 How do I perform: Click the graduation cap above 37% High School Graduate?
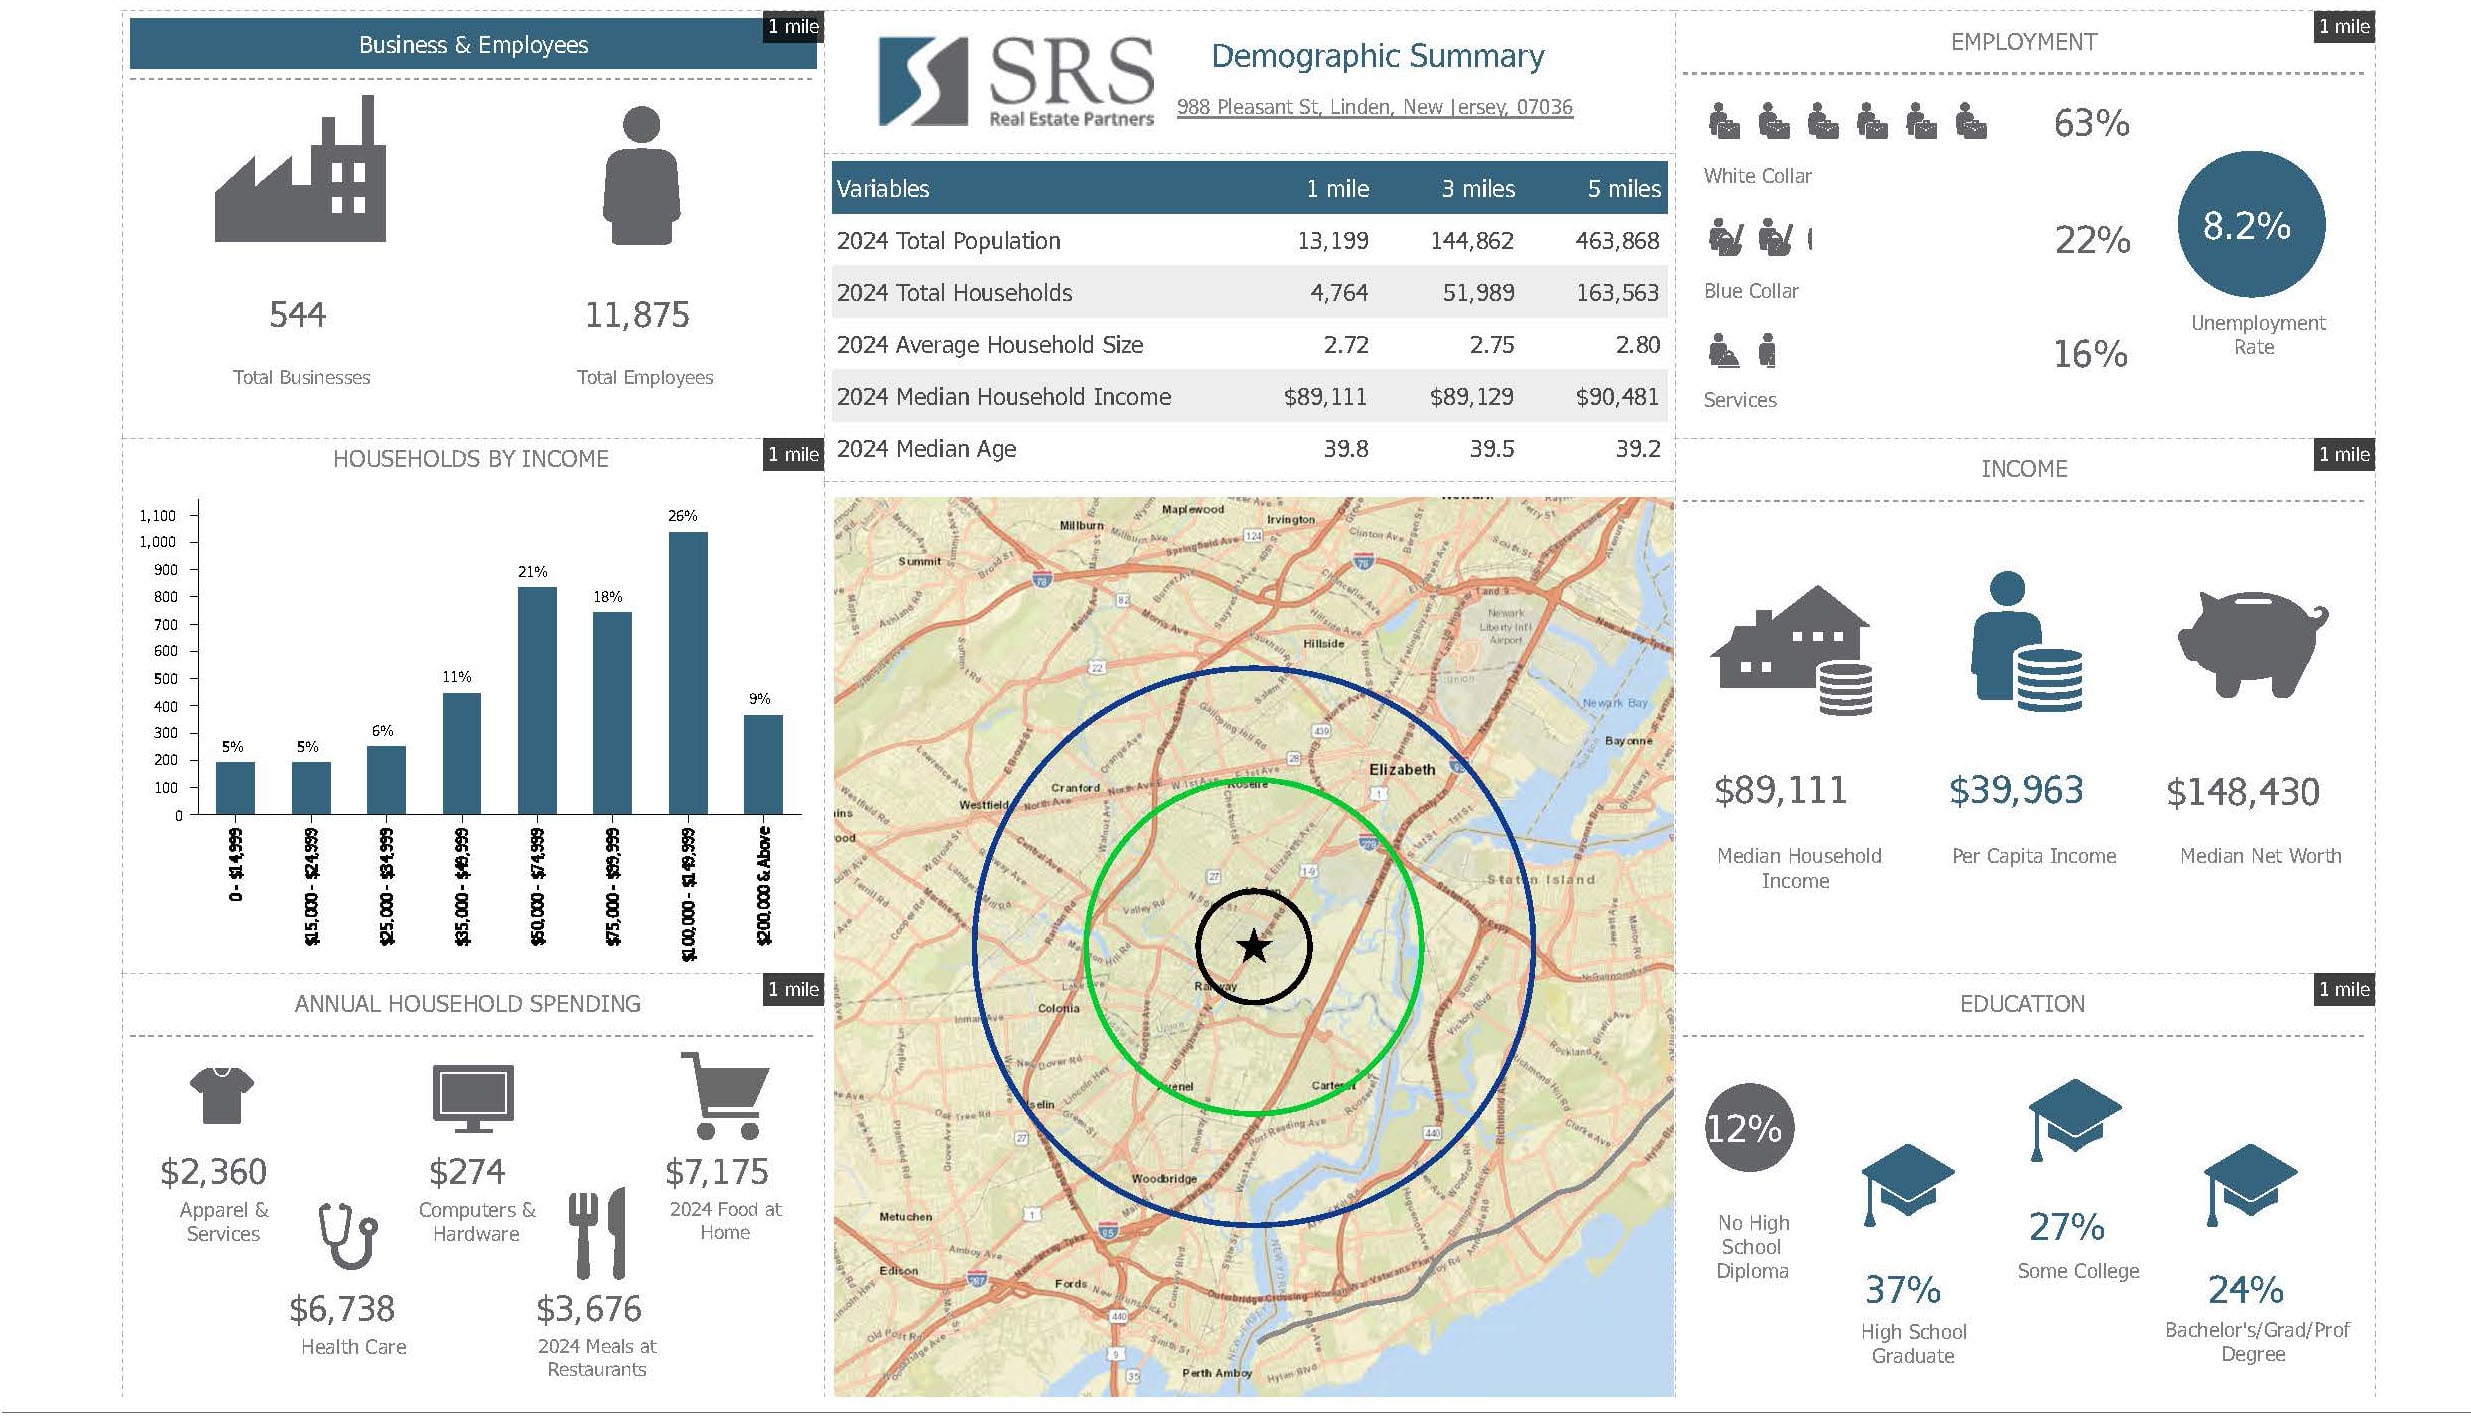[x=1907, y=1185]
